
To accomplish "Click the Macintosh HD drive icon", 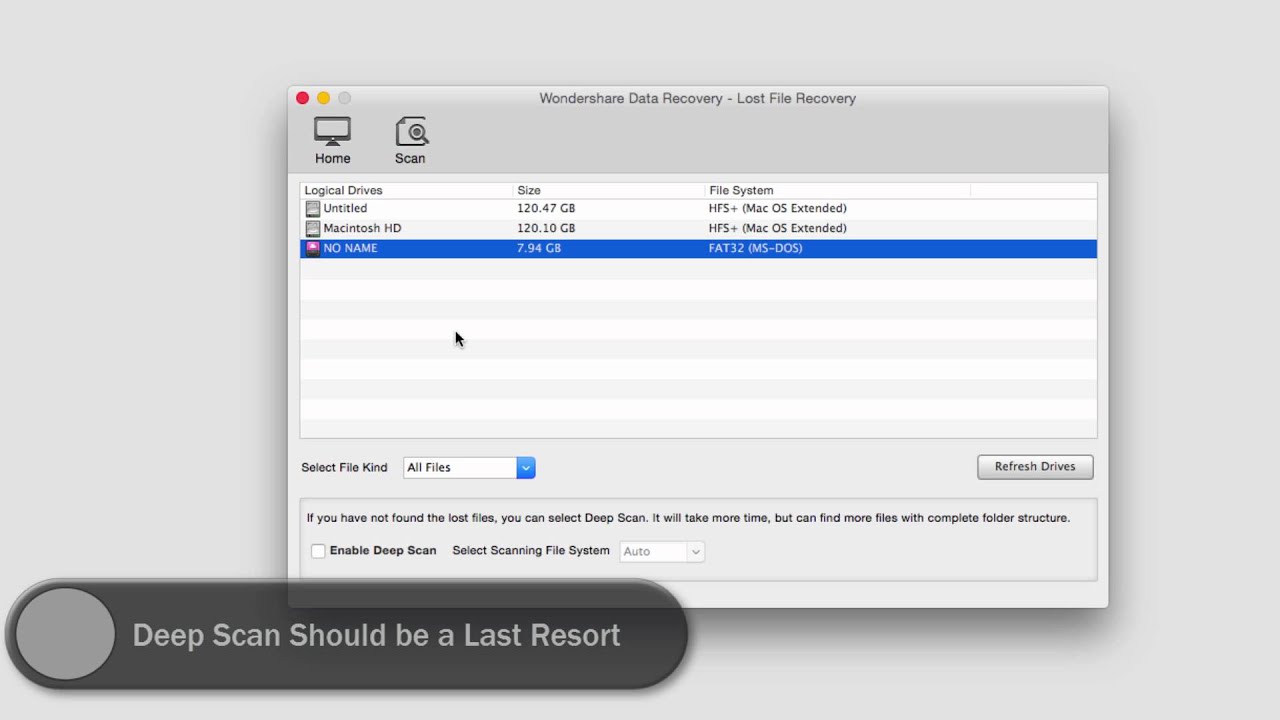I will point(313,229).
